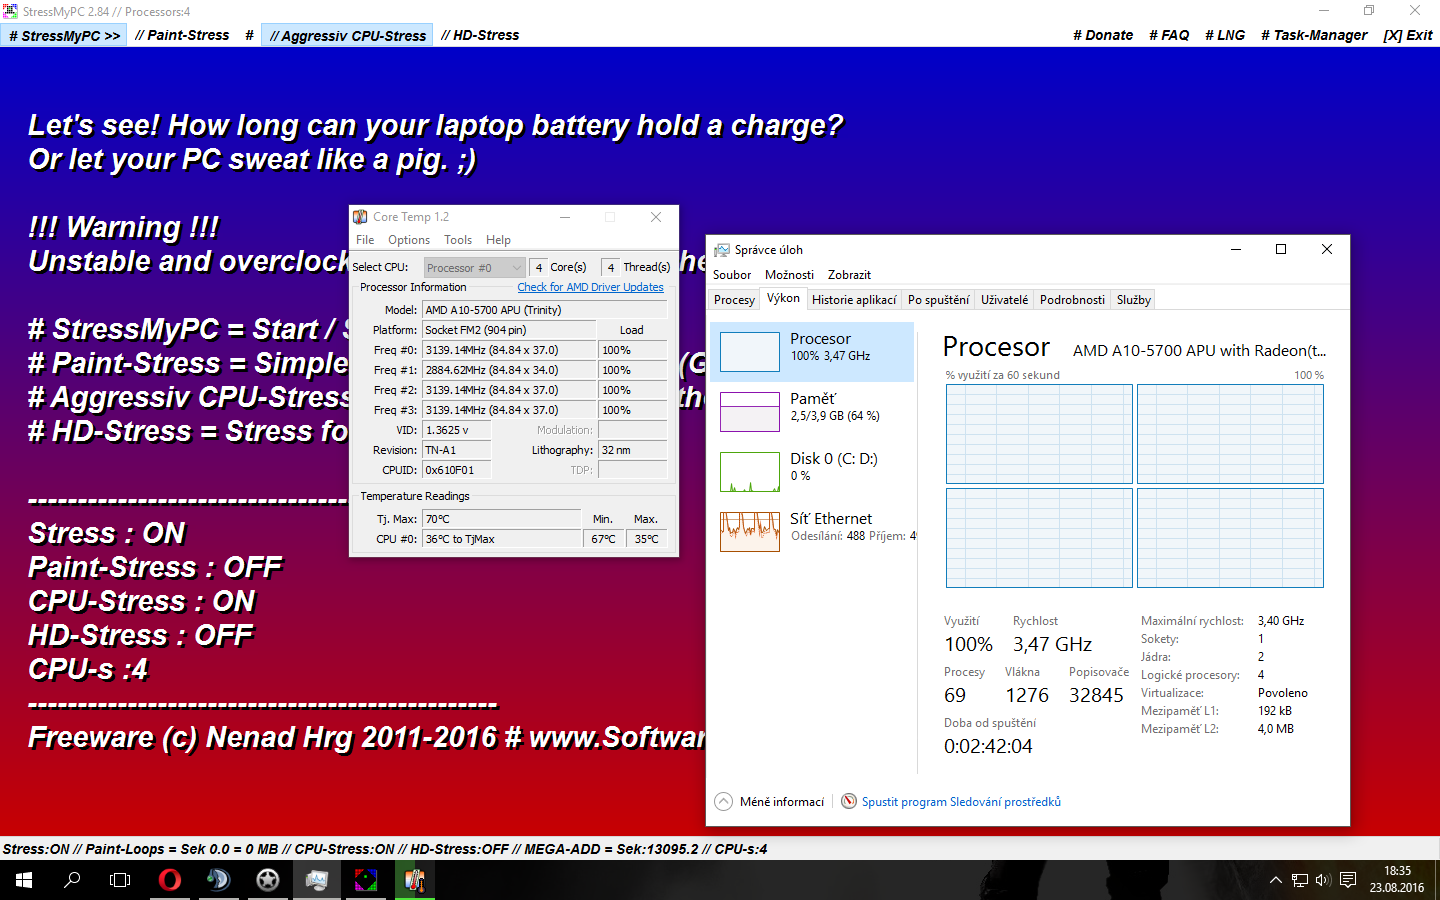Switch to the Služby tab

[1134, 300]
